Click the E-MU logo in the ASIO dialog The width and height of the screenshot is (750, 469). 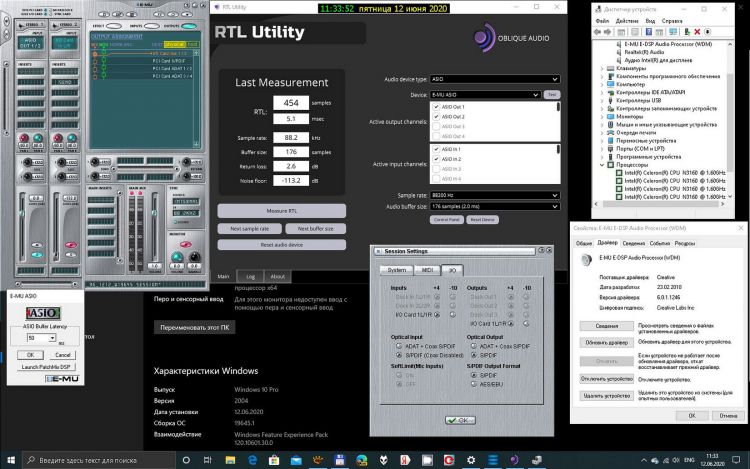pyautogui.click(x=62, y=379)
